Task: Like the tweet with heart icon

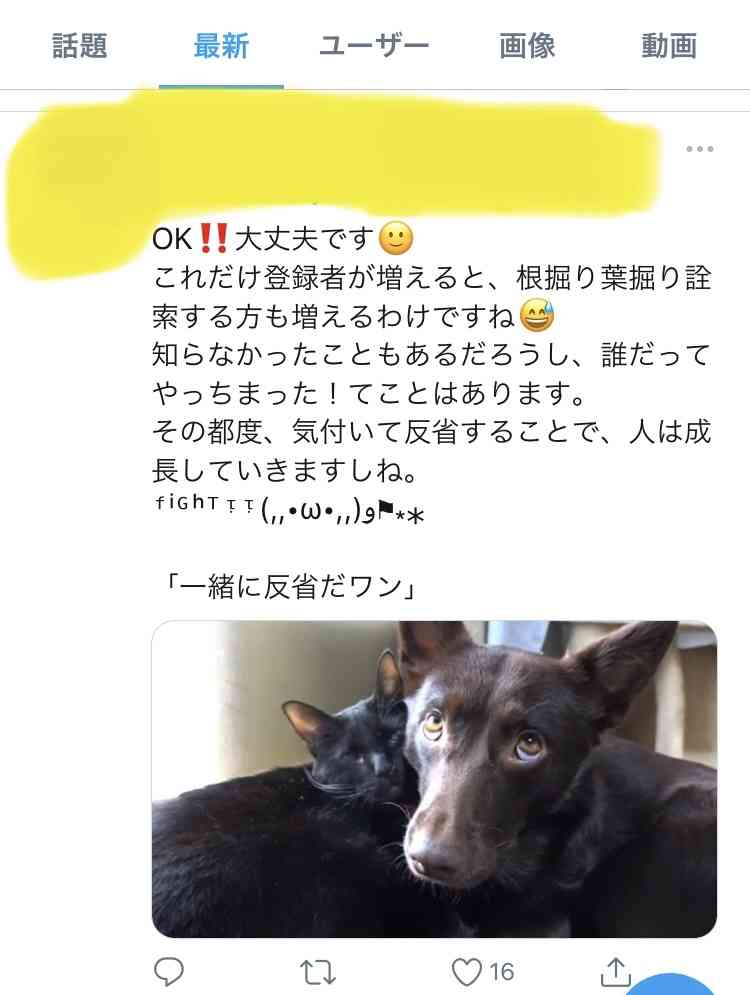Action: [x=466, y=972]
